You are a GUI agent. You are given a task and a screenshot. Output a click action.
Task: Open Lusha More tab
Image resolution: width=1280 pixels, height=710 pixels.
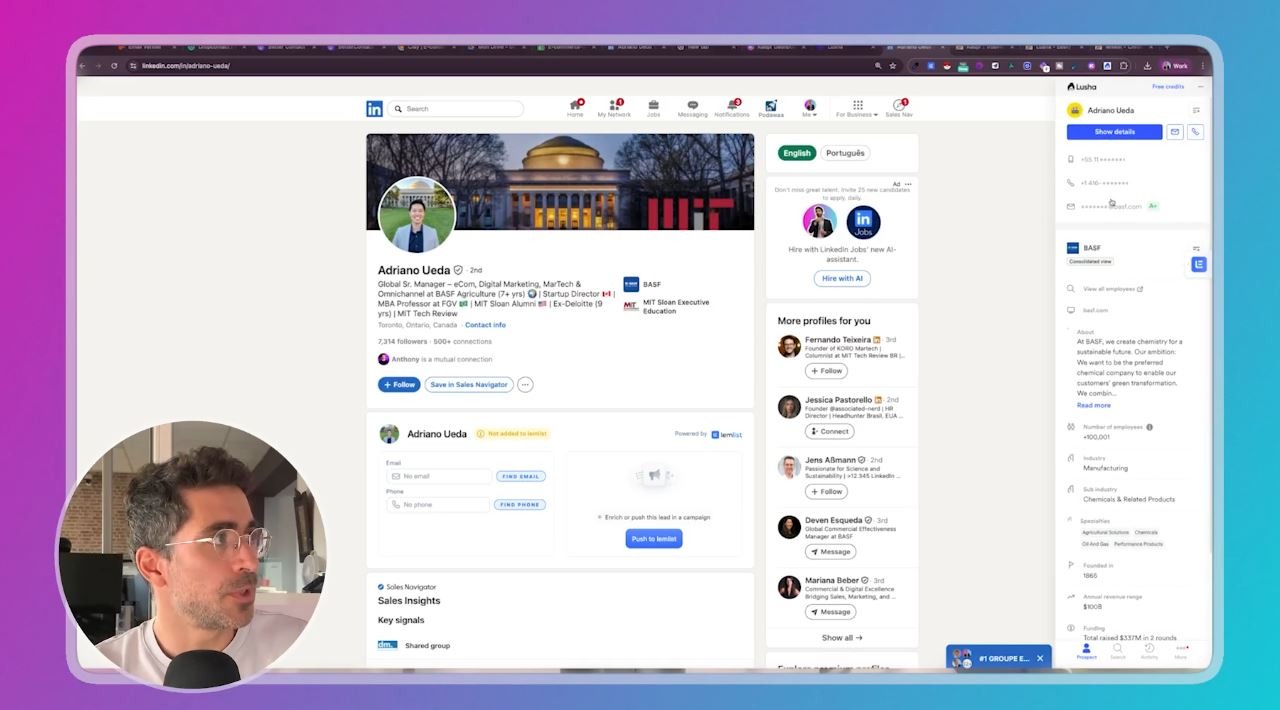tap(1181, 651)
